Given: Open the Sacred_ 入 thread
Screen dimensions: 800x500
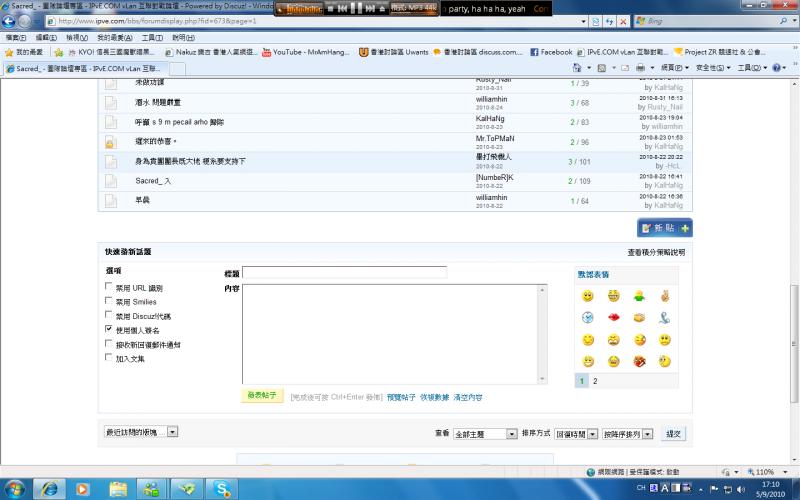Looking at the screenshot, I should pos(153,181).
